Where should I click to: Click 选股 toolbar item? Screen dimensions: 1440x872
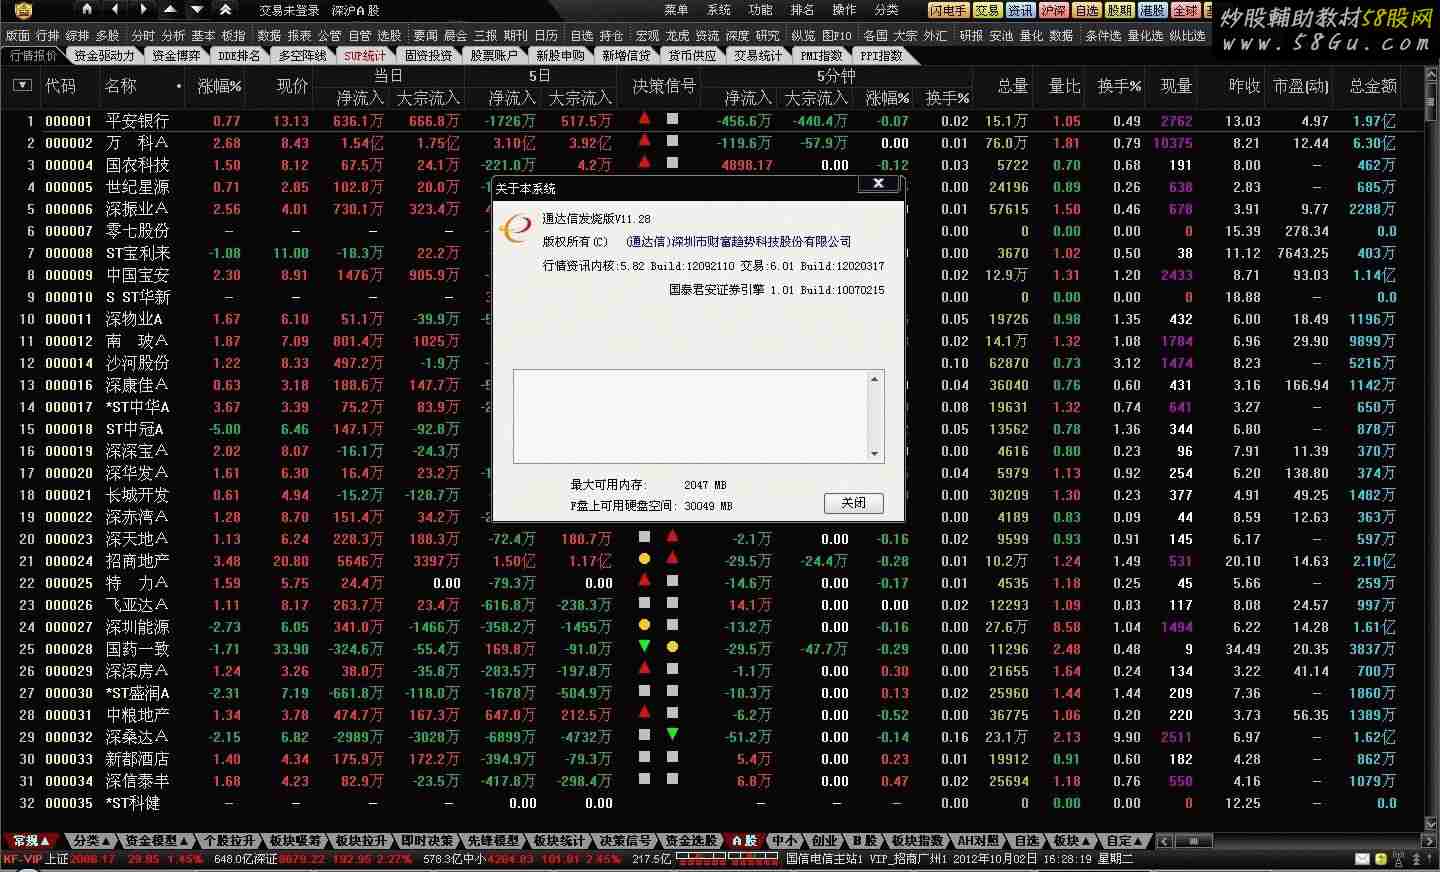point(389,35)
